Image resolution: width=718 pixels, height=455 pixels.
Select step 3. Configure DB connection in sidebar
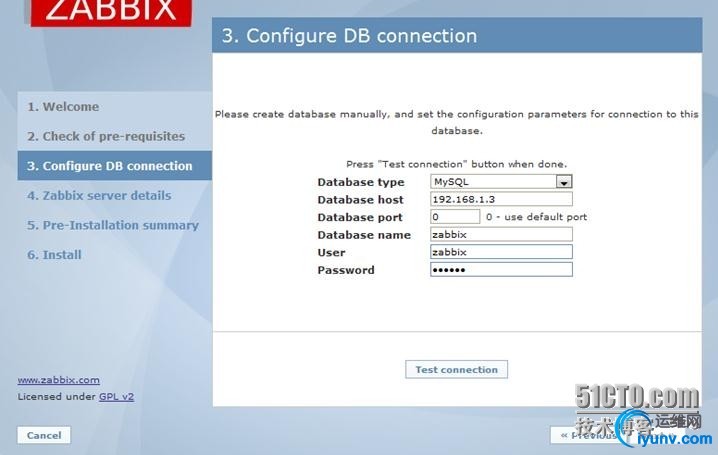[114, 166]
